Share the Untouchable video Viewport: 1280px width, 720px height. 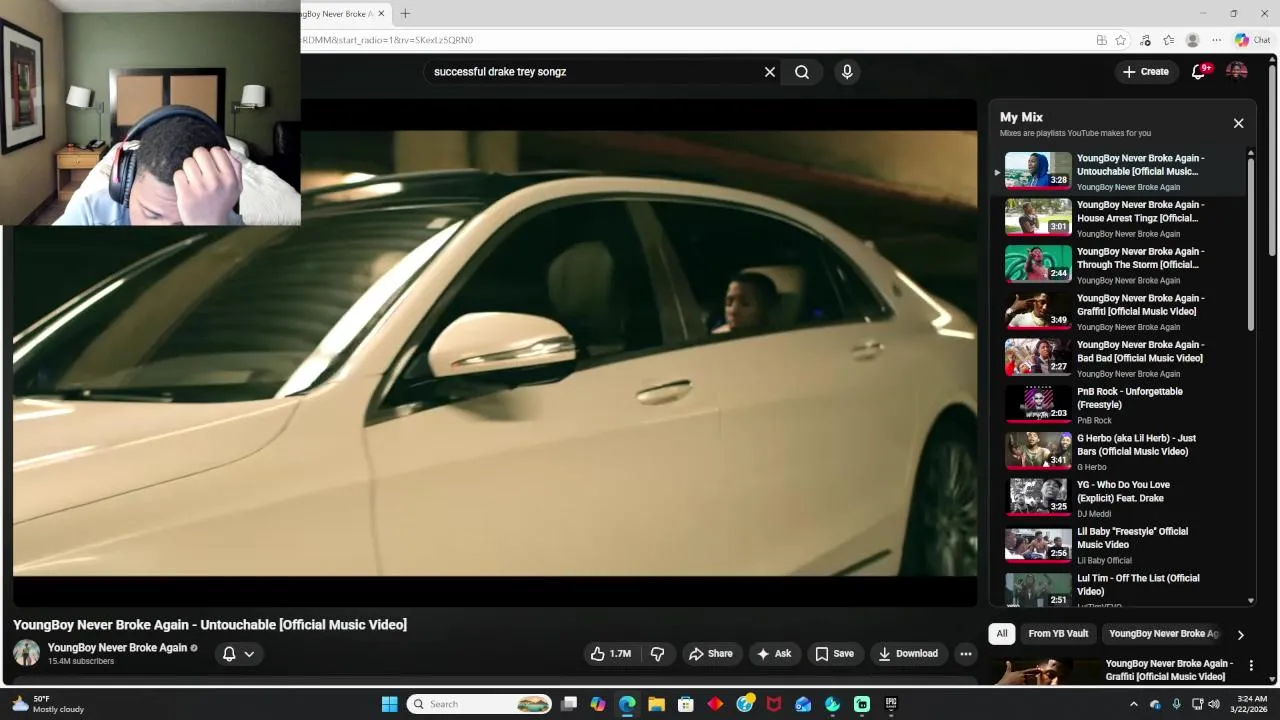pyautogui.click(x=711, y=654)
